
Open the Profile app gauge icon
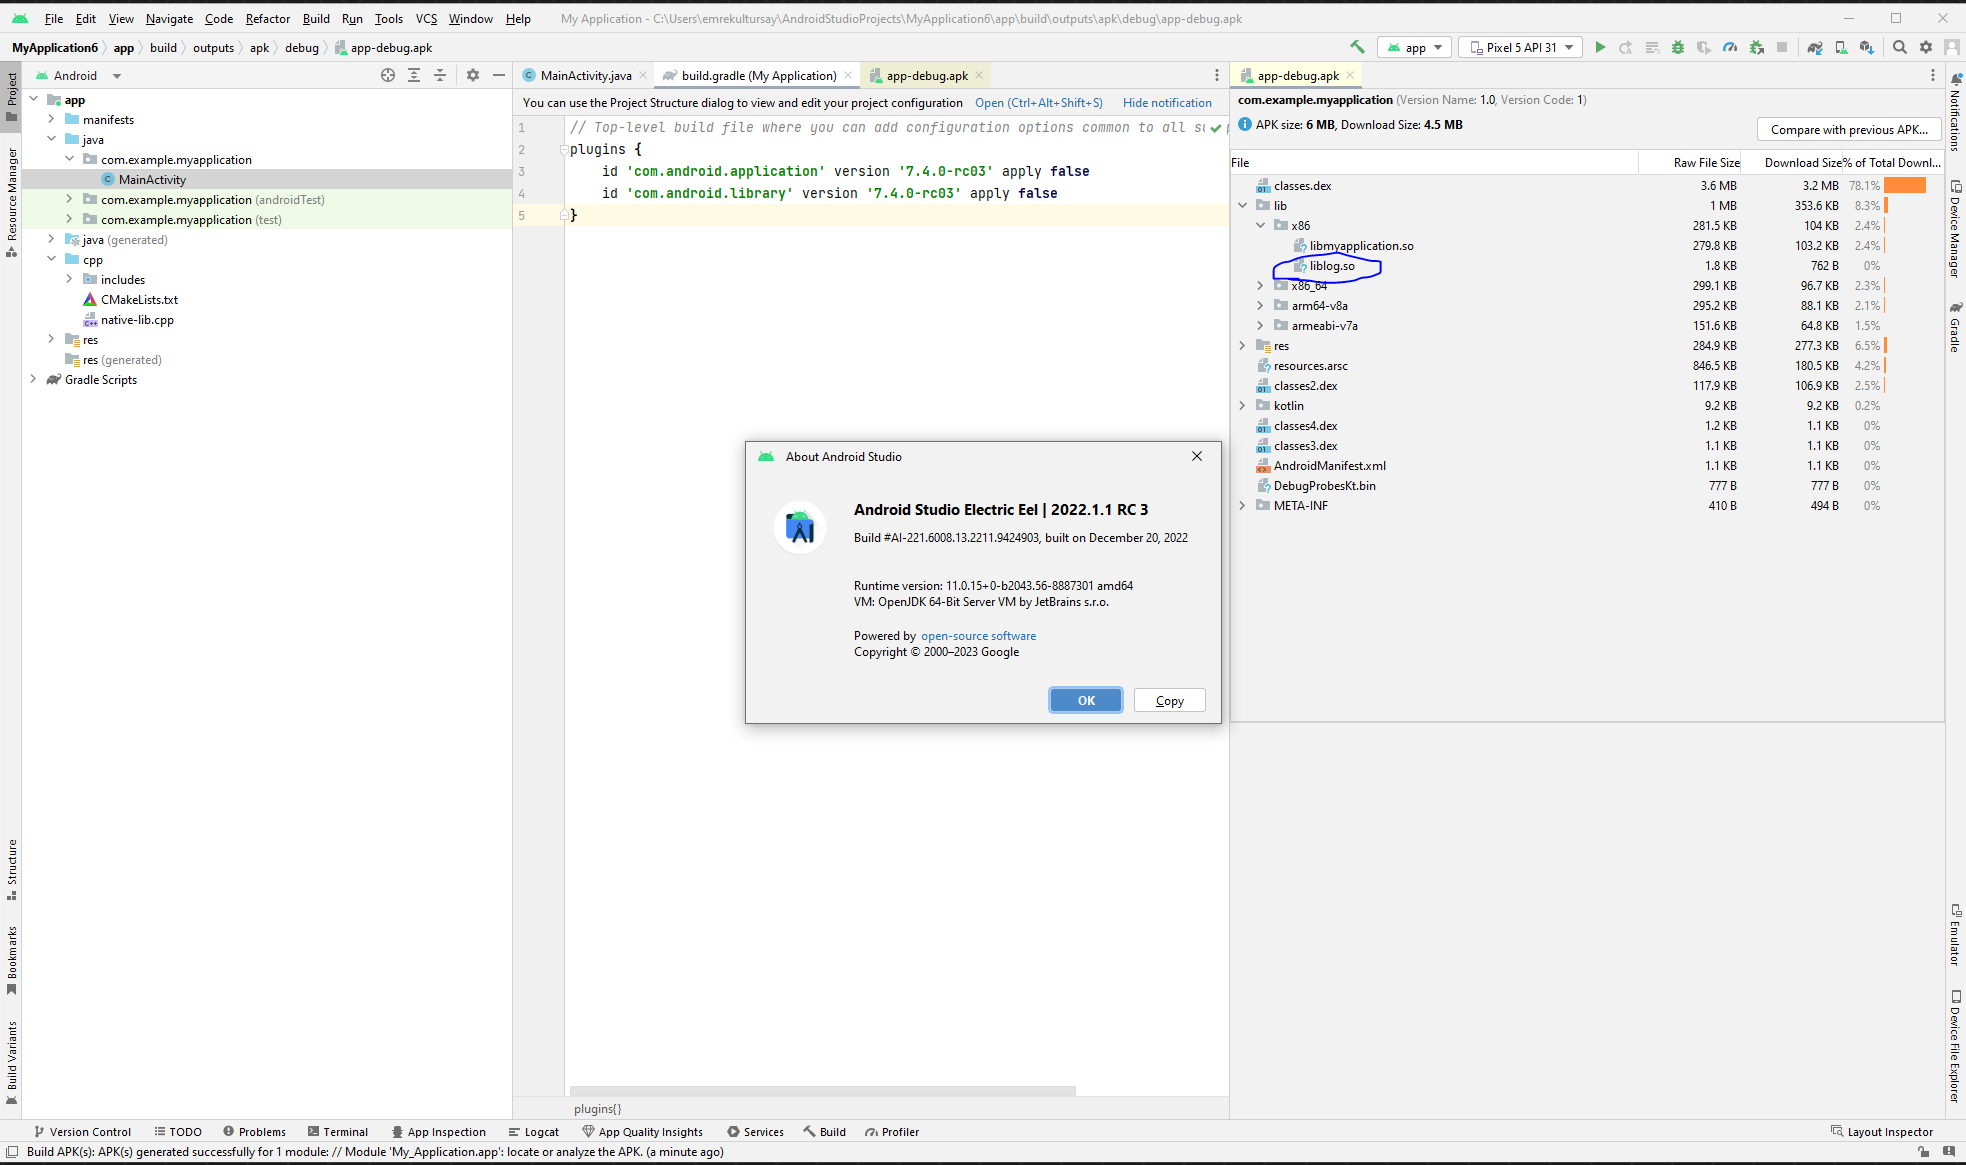(x=1730, y=47)
